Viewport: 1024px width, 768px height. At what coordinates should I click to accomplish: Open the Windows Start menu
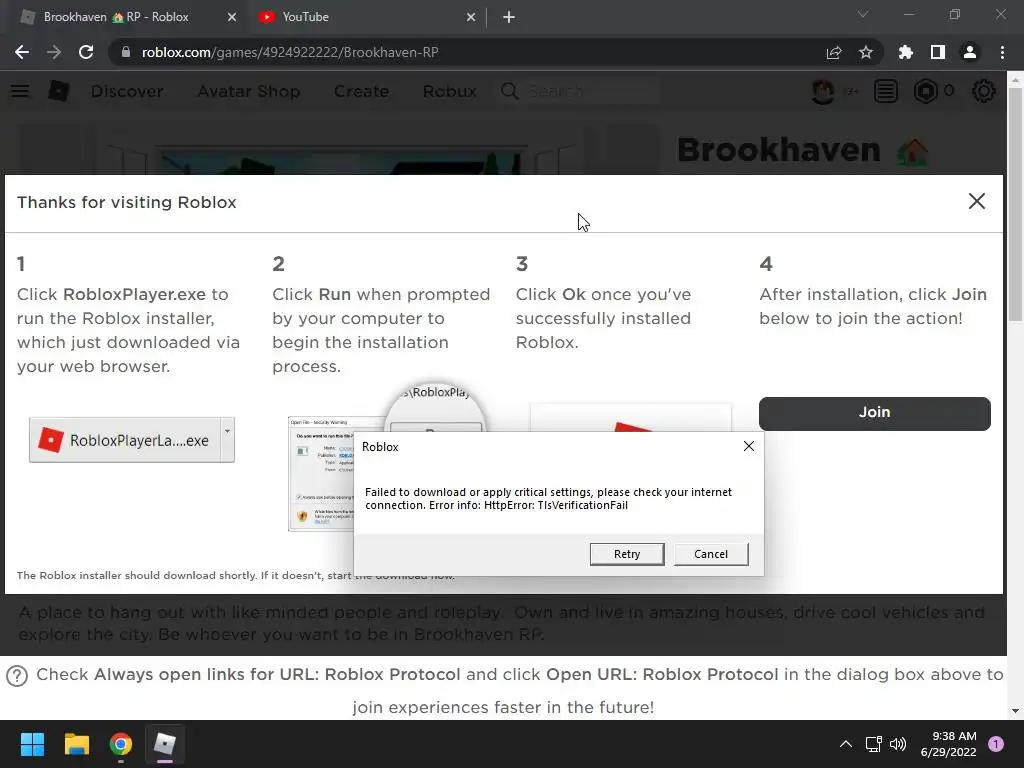tap(32, 744)
